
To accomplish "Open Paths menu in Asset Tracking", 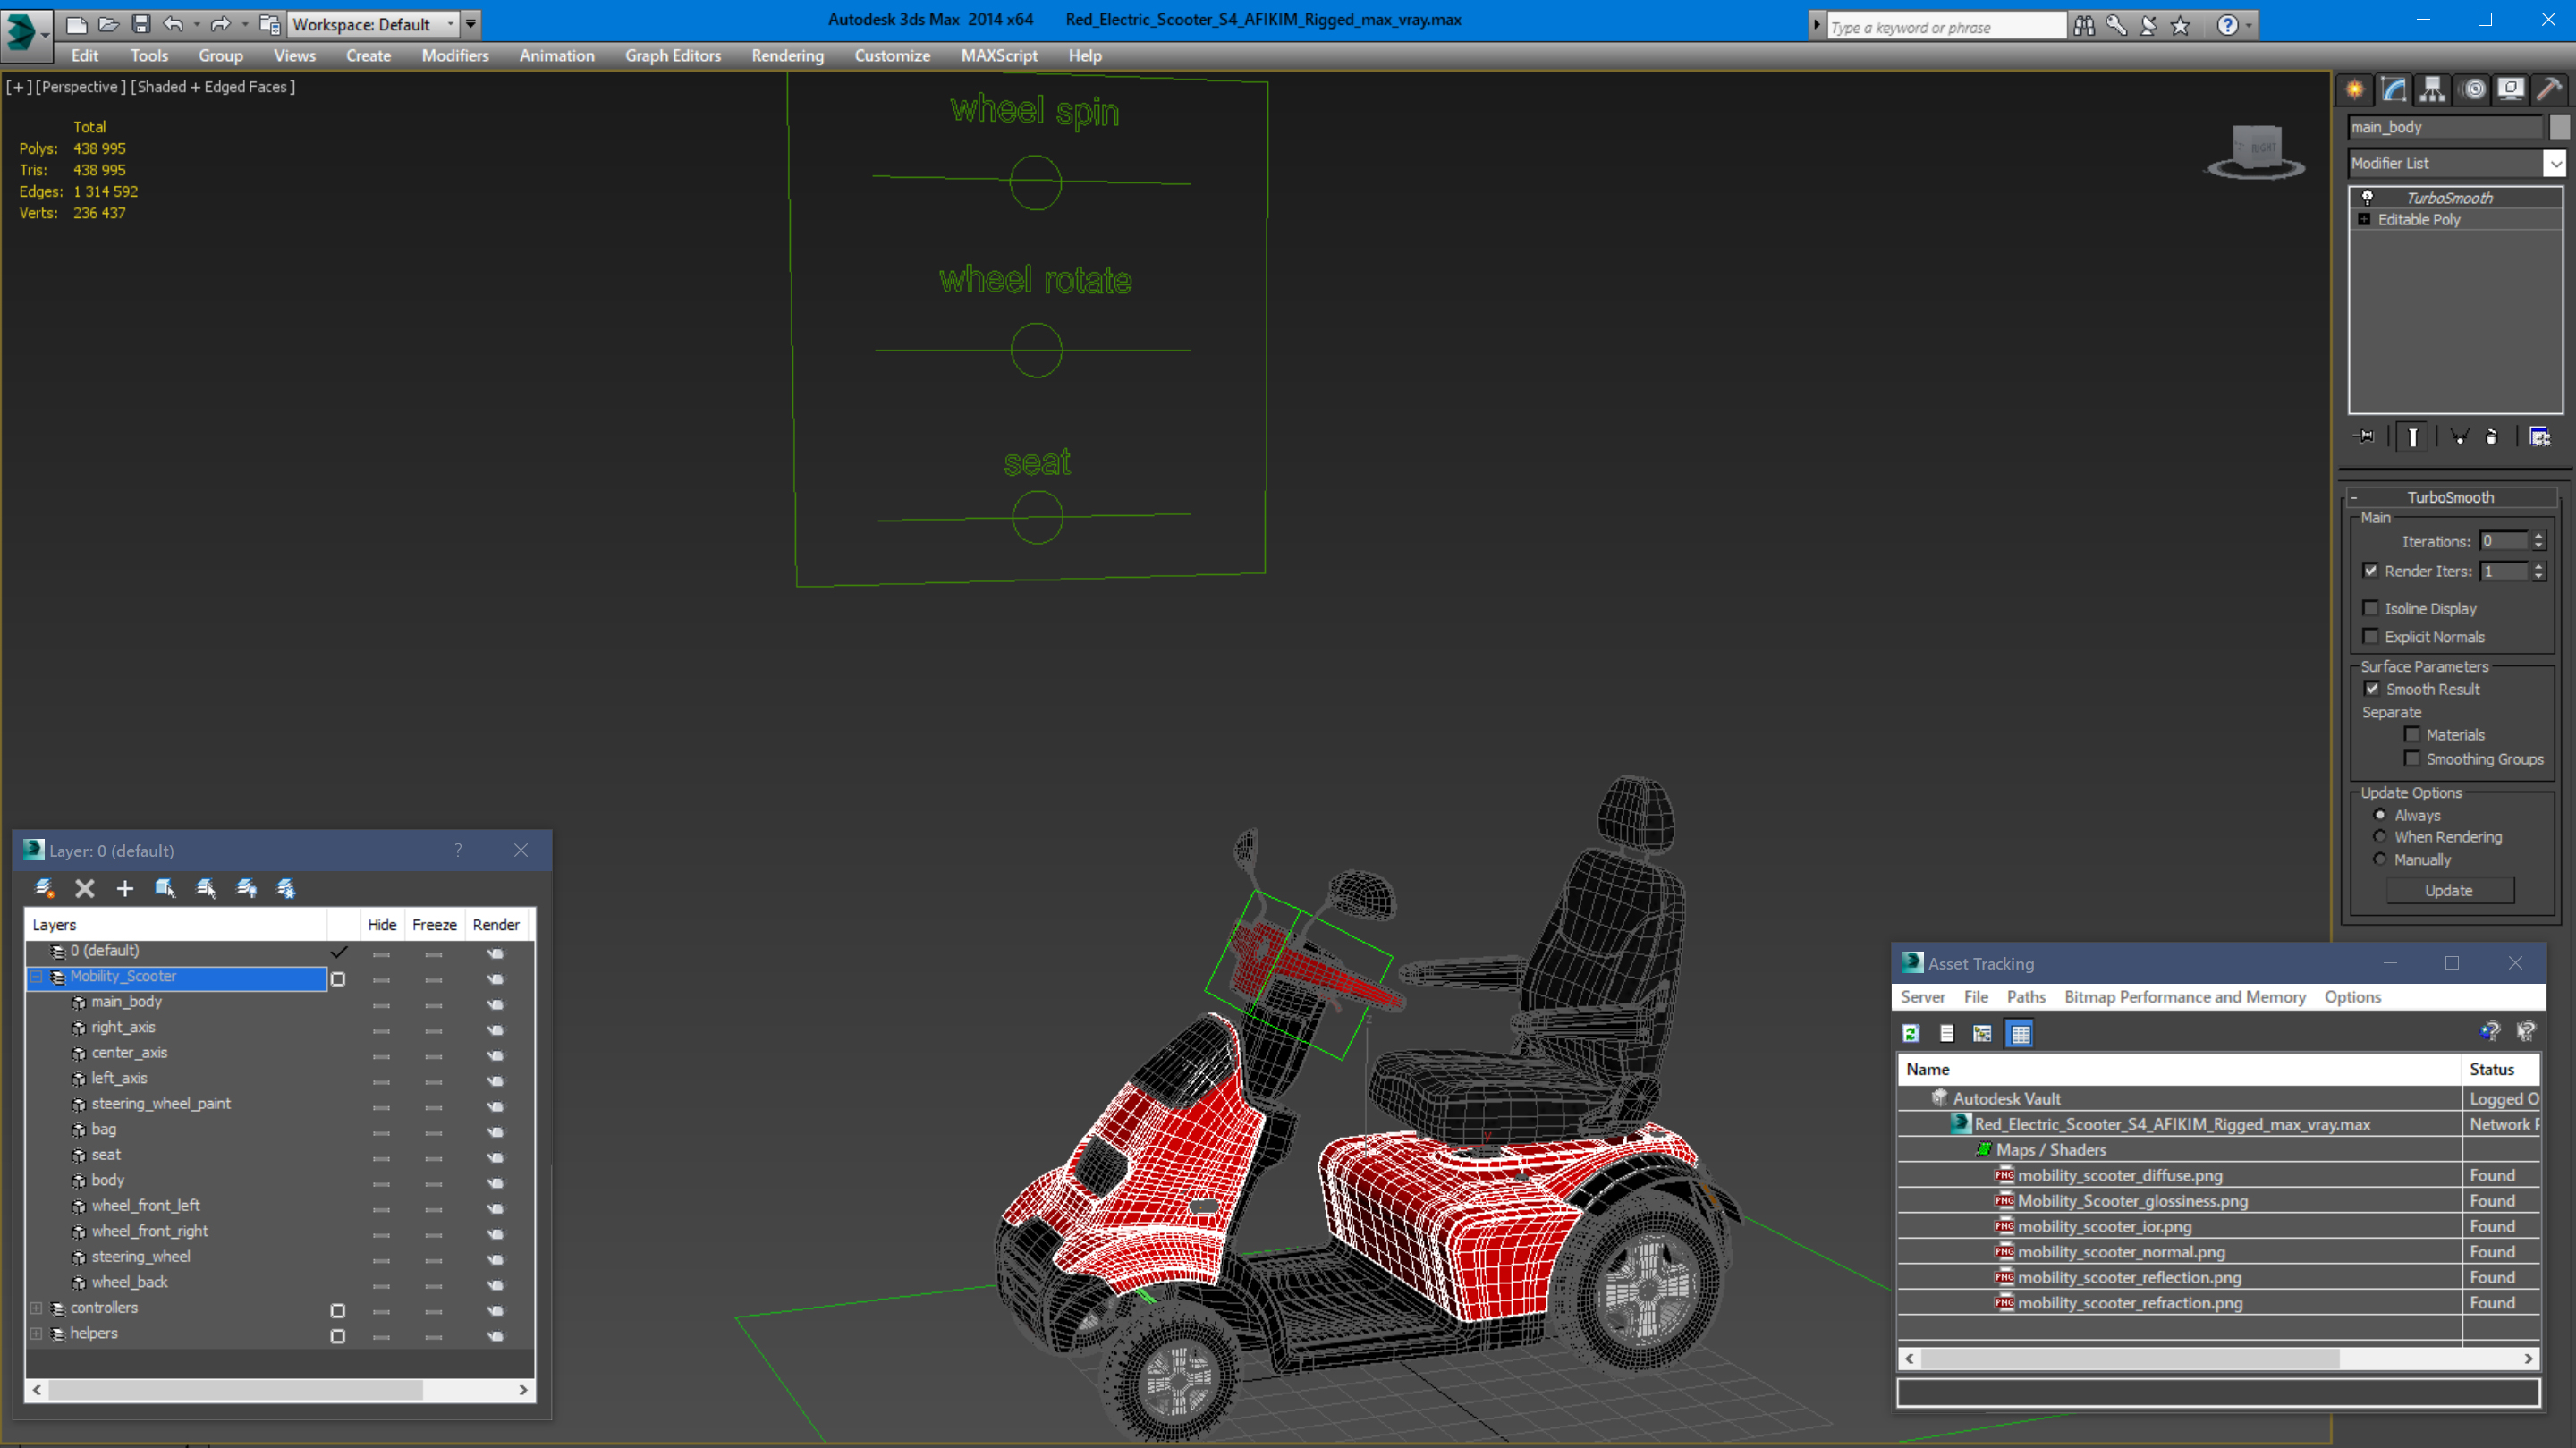I will pos(2026,997).
